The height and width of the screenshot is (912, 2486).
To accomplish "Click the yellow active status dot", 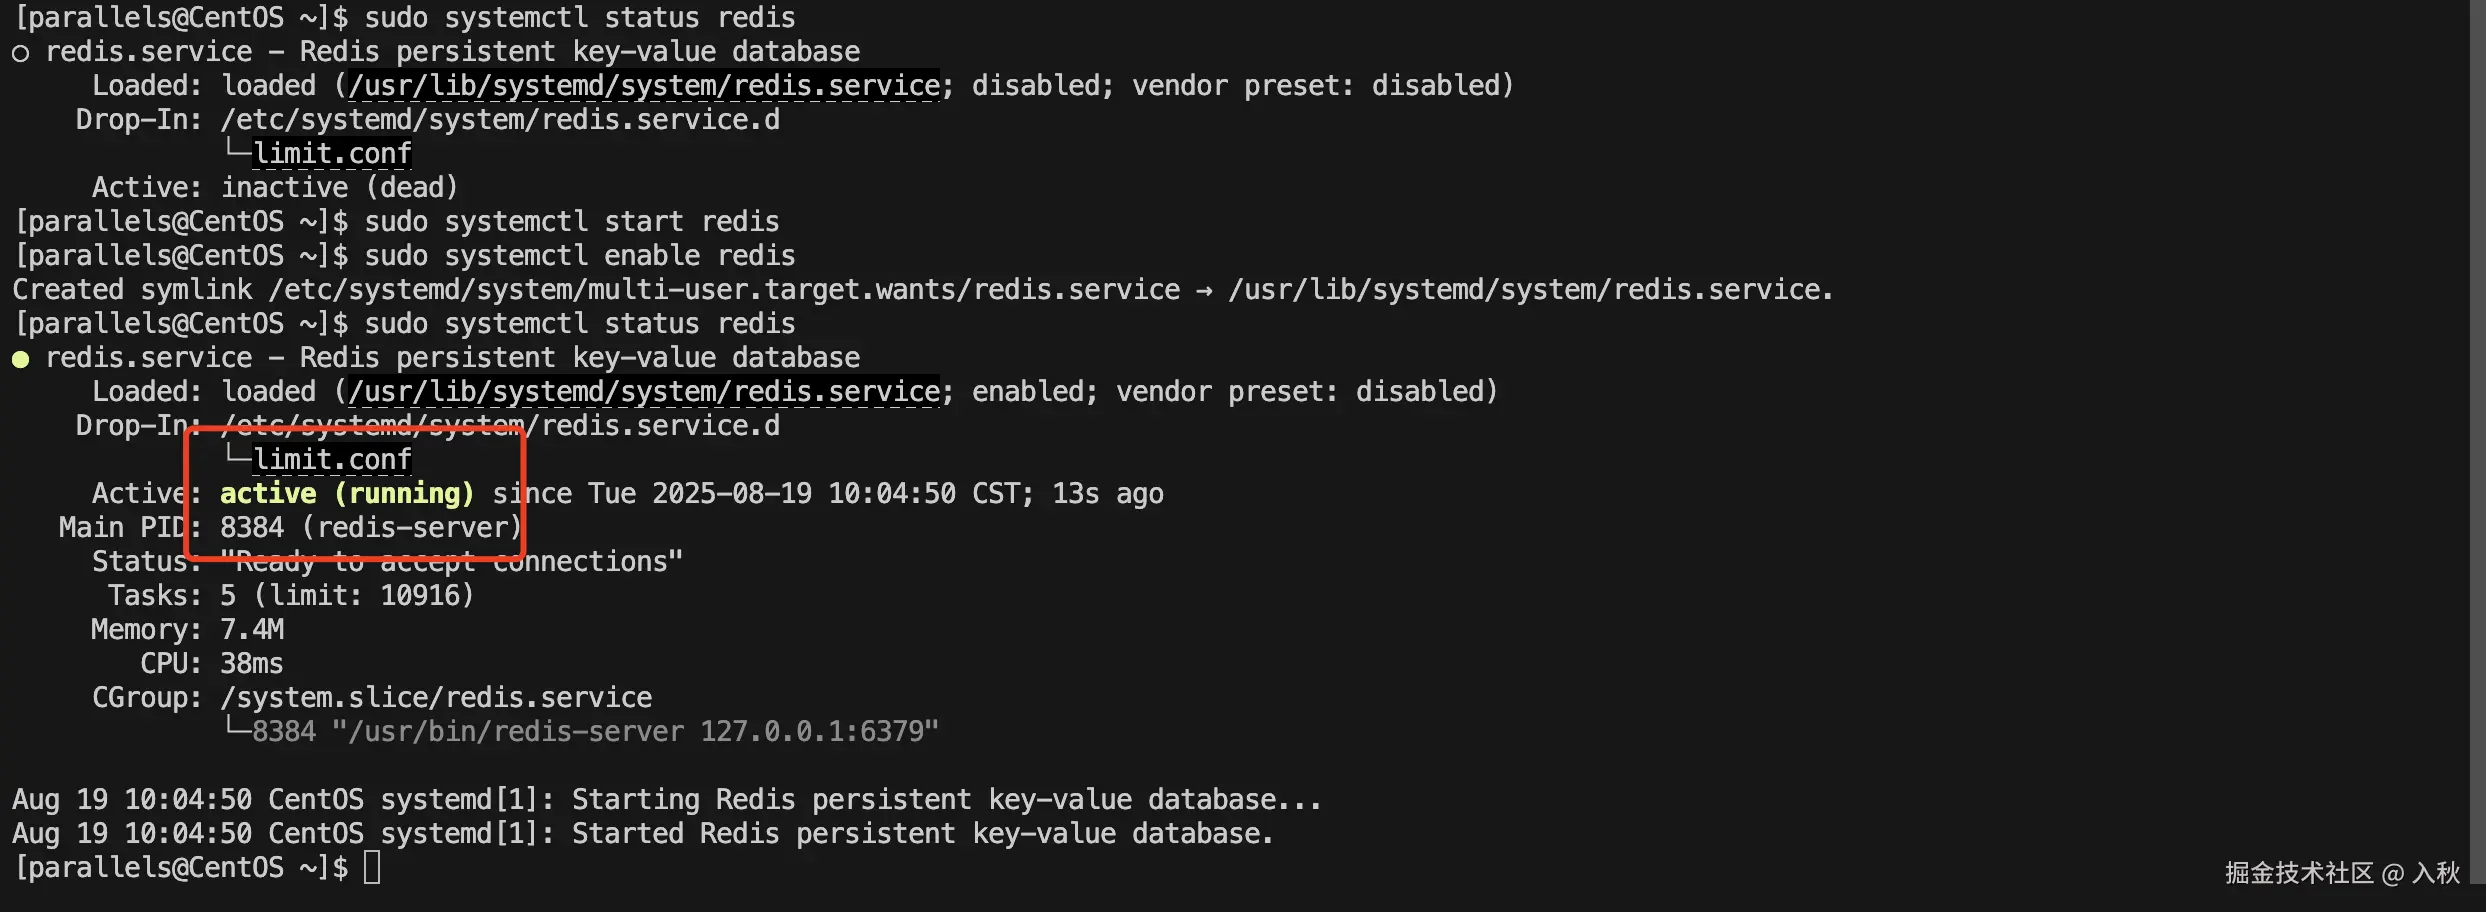I will (20, 359).
